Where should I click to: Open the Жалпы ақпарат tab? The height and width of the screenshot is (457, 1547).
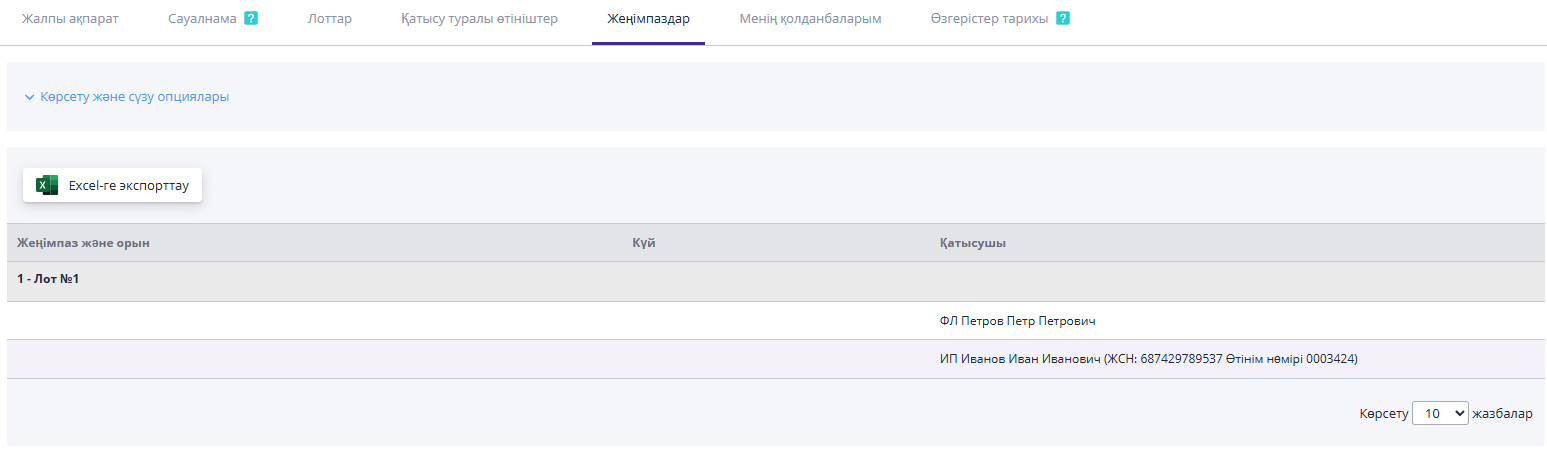tap(70, 18)
